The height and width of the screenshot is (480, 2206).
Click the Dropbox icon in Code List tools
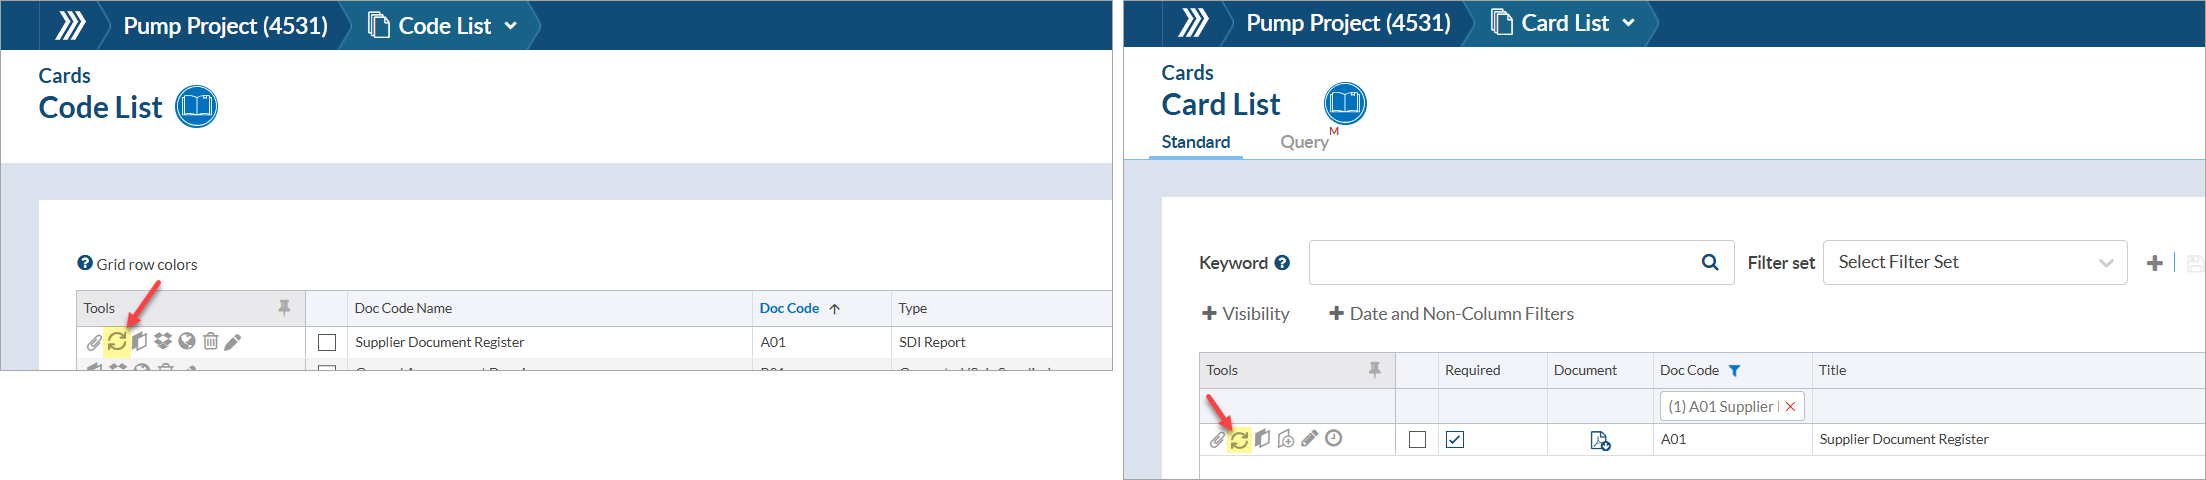point(163,341)
